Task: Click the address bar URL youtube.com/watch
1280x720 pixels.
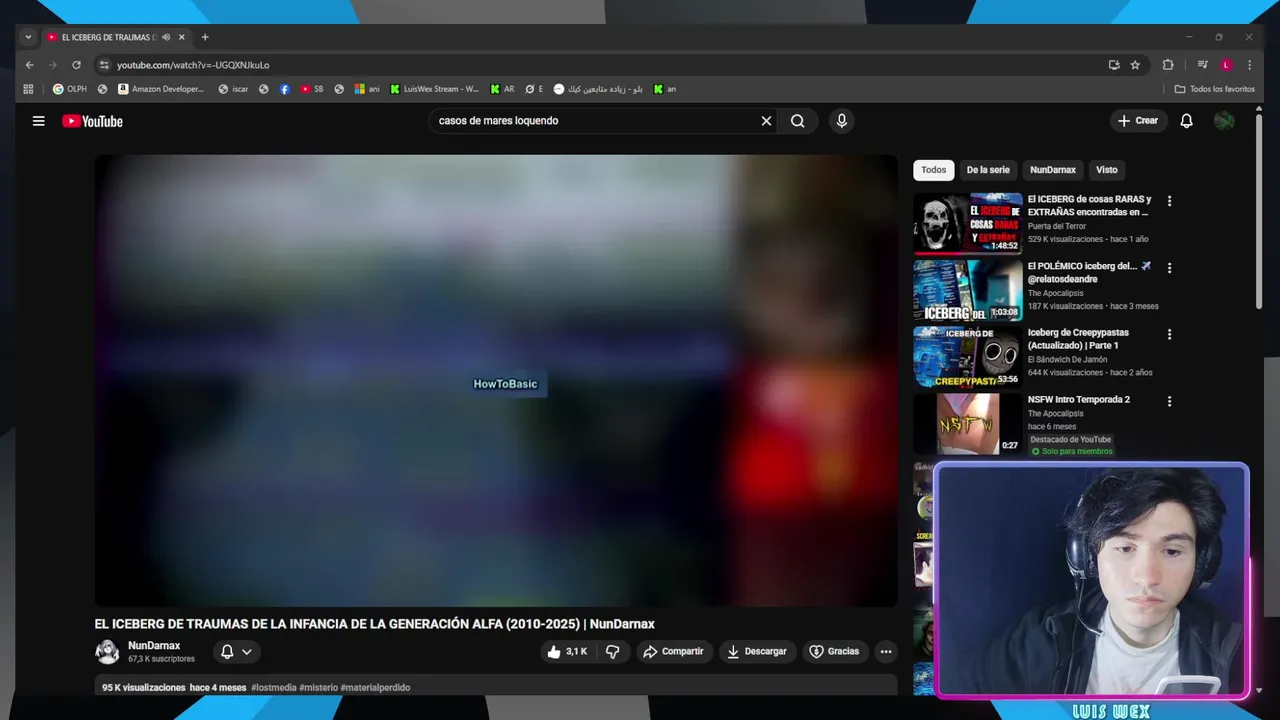Action: click(193, 65)
